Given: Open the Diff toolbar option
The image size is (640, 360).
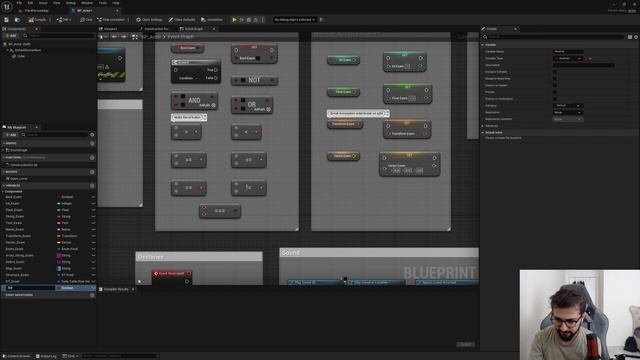Looking at the screenshot, I should pyautogui.click(x=64, y=20).
